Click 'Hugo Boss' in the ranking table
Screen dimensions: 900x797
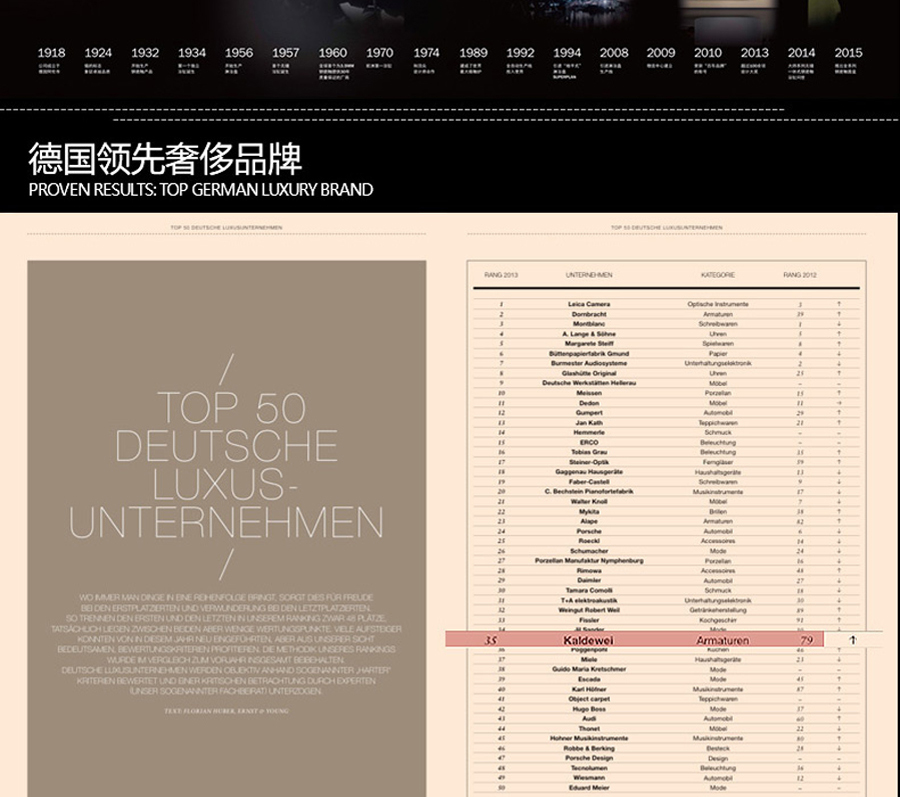tap(589, 709)
